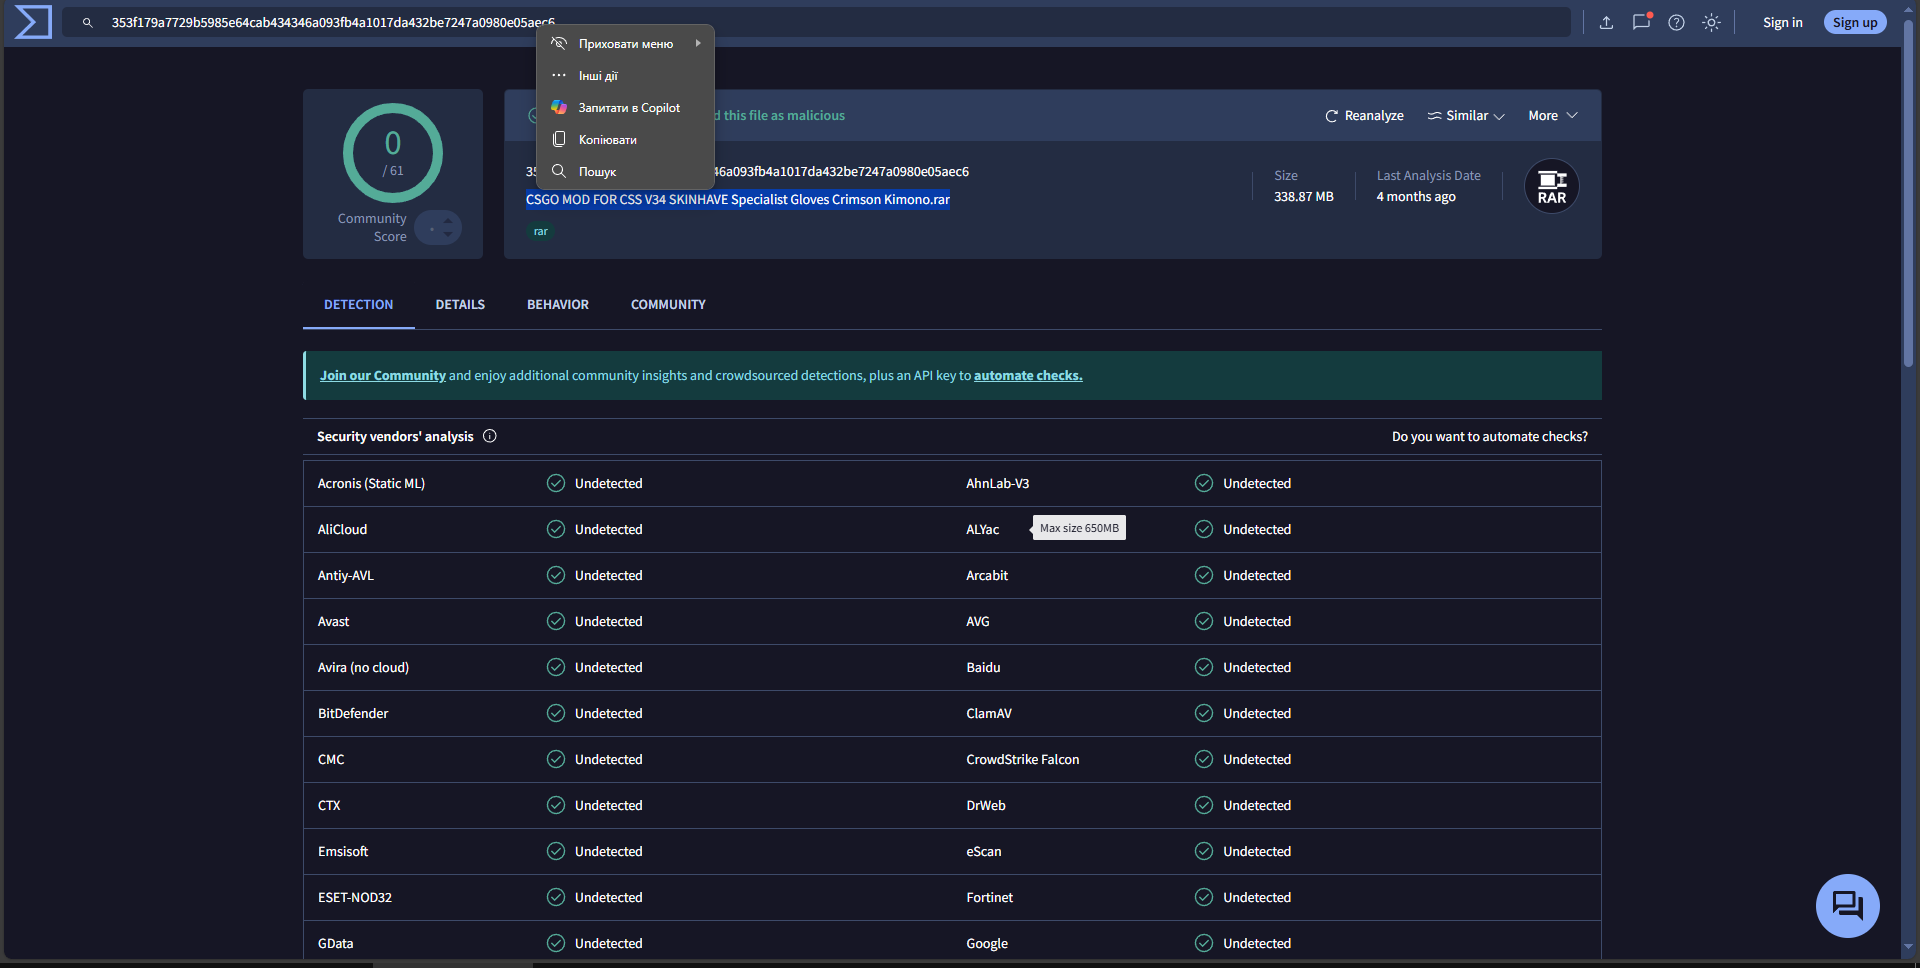This screenshot has height=968, width=1920.
Task: Click the Reanalyze button
Action: 1364,116
